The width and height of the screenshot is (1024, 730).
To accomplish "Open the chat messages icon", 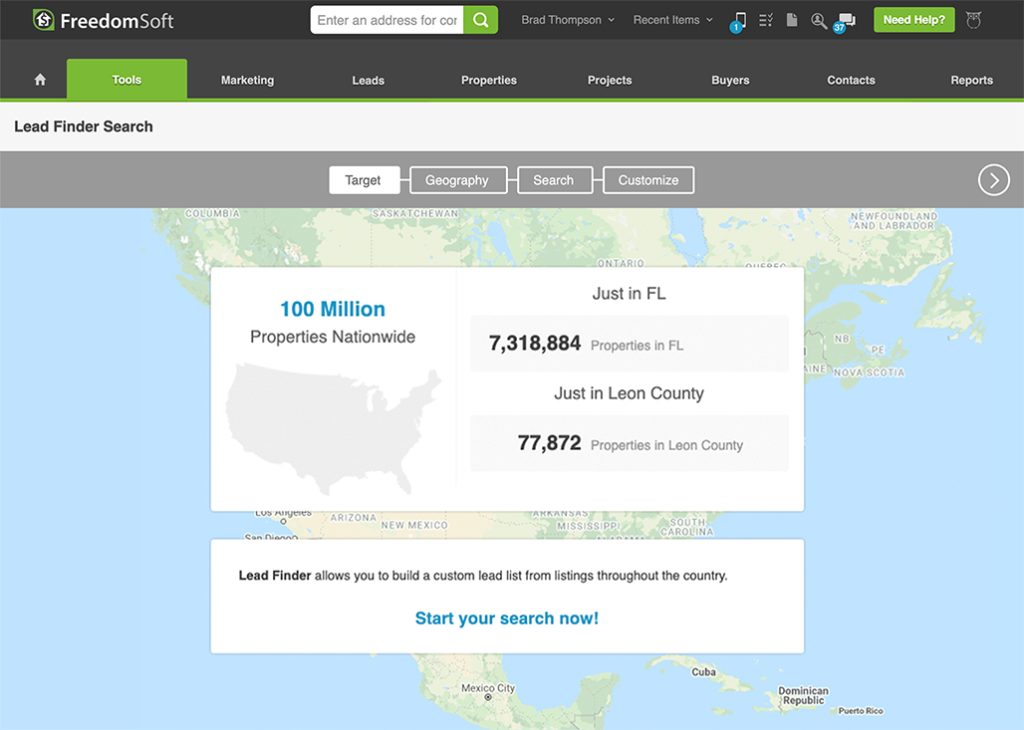I will click(846, 20).
